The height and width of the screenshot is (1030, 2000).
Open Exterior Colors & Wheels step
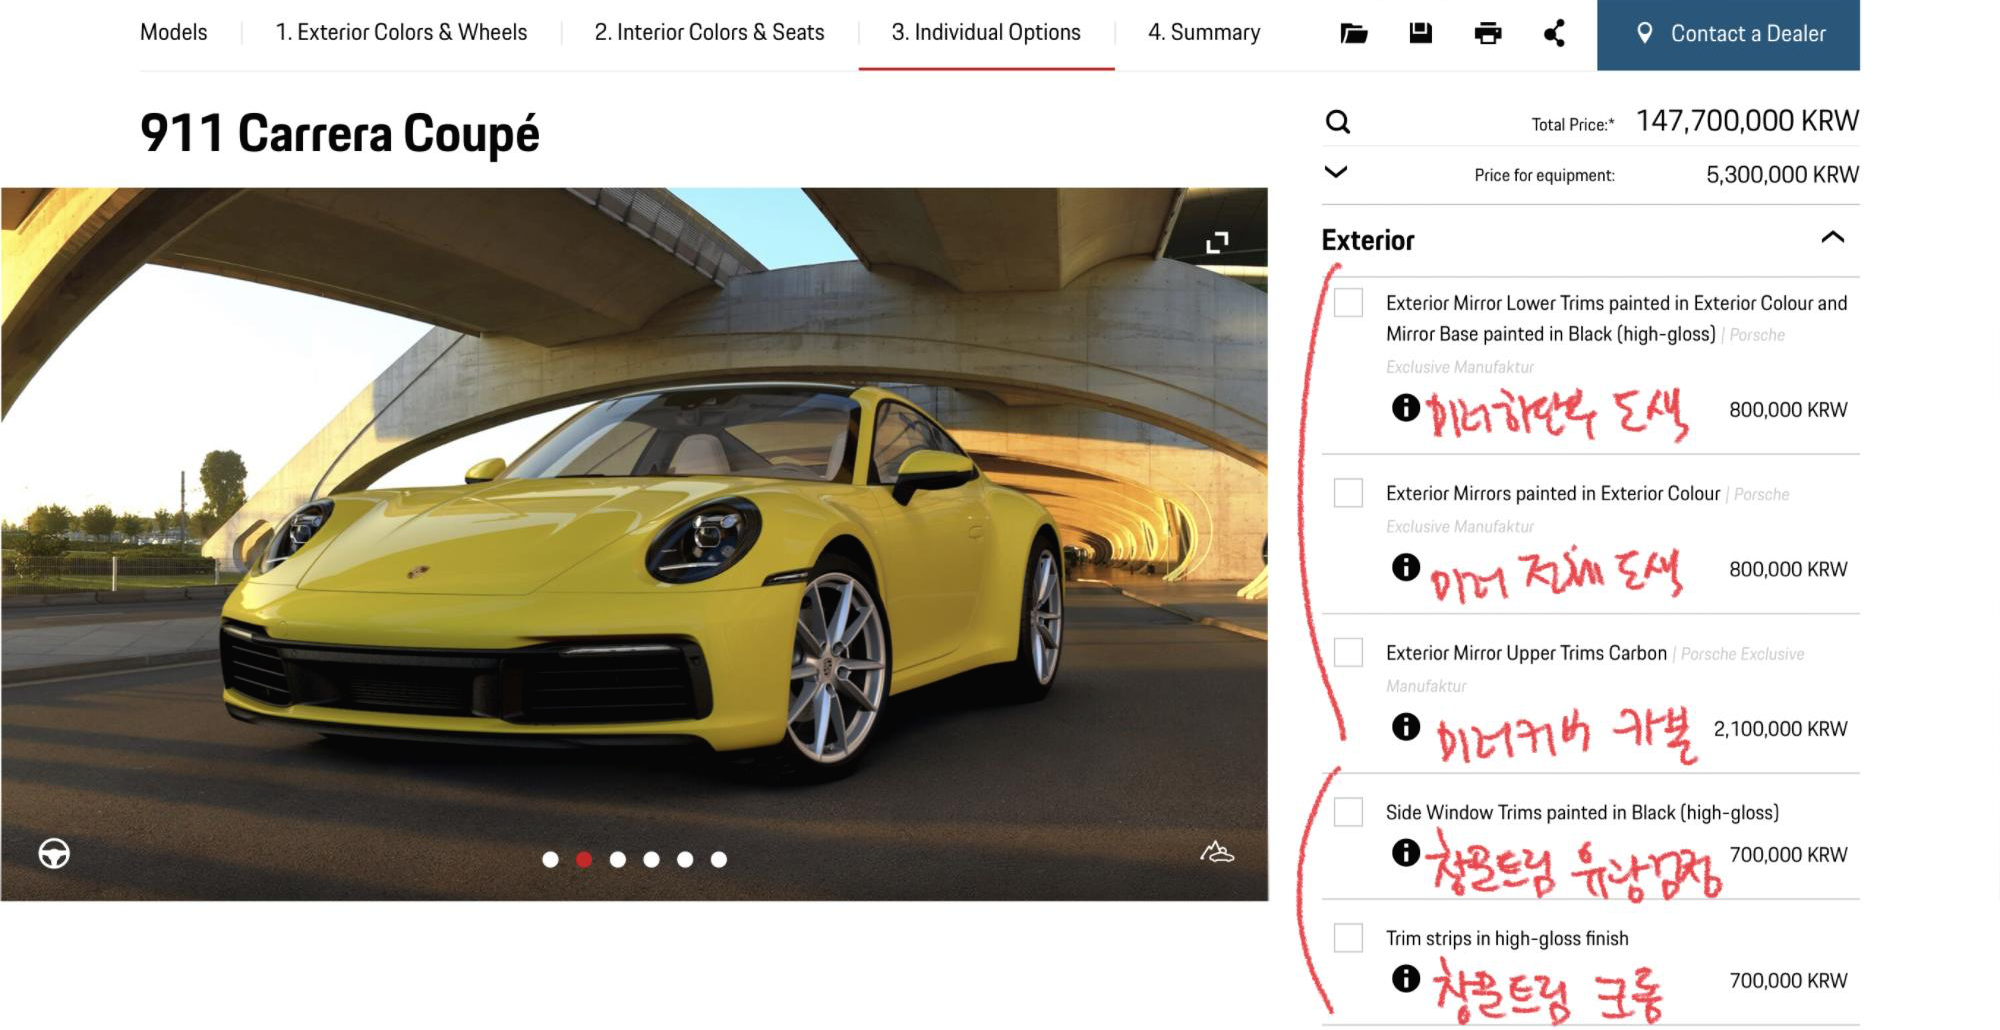[401, 33]
